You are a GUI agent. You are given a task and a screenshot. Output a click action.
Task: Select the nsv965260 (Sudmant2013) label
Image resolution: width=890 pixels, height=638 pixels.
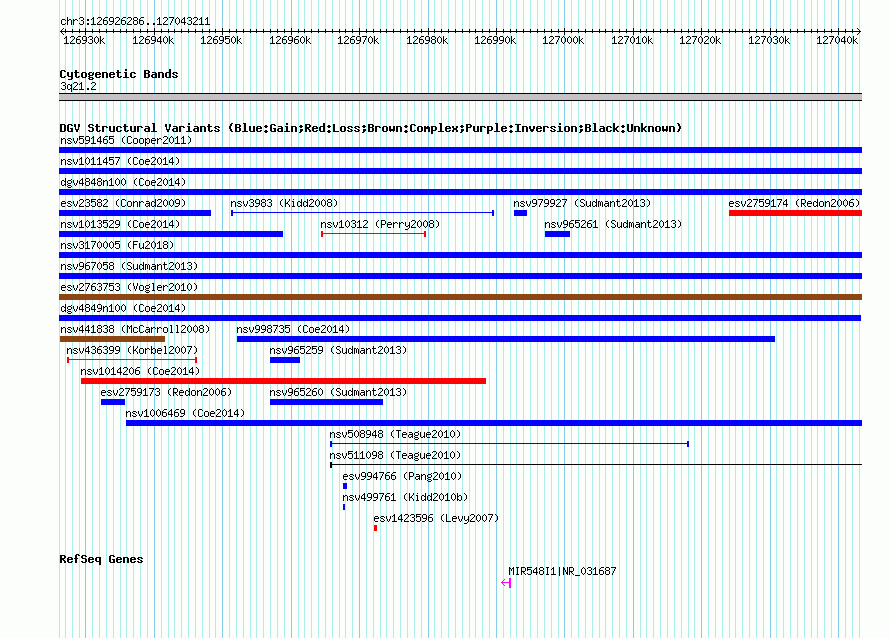click(x=338, y=392)
